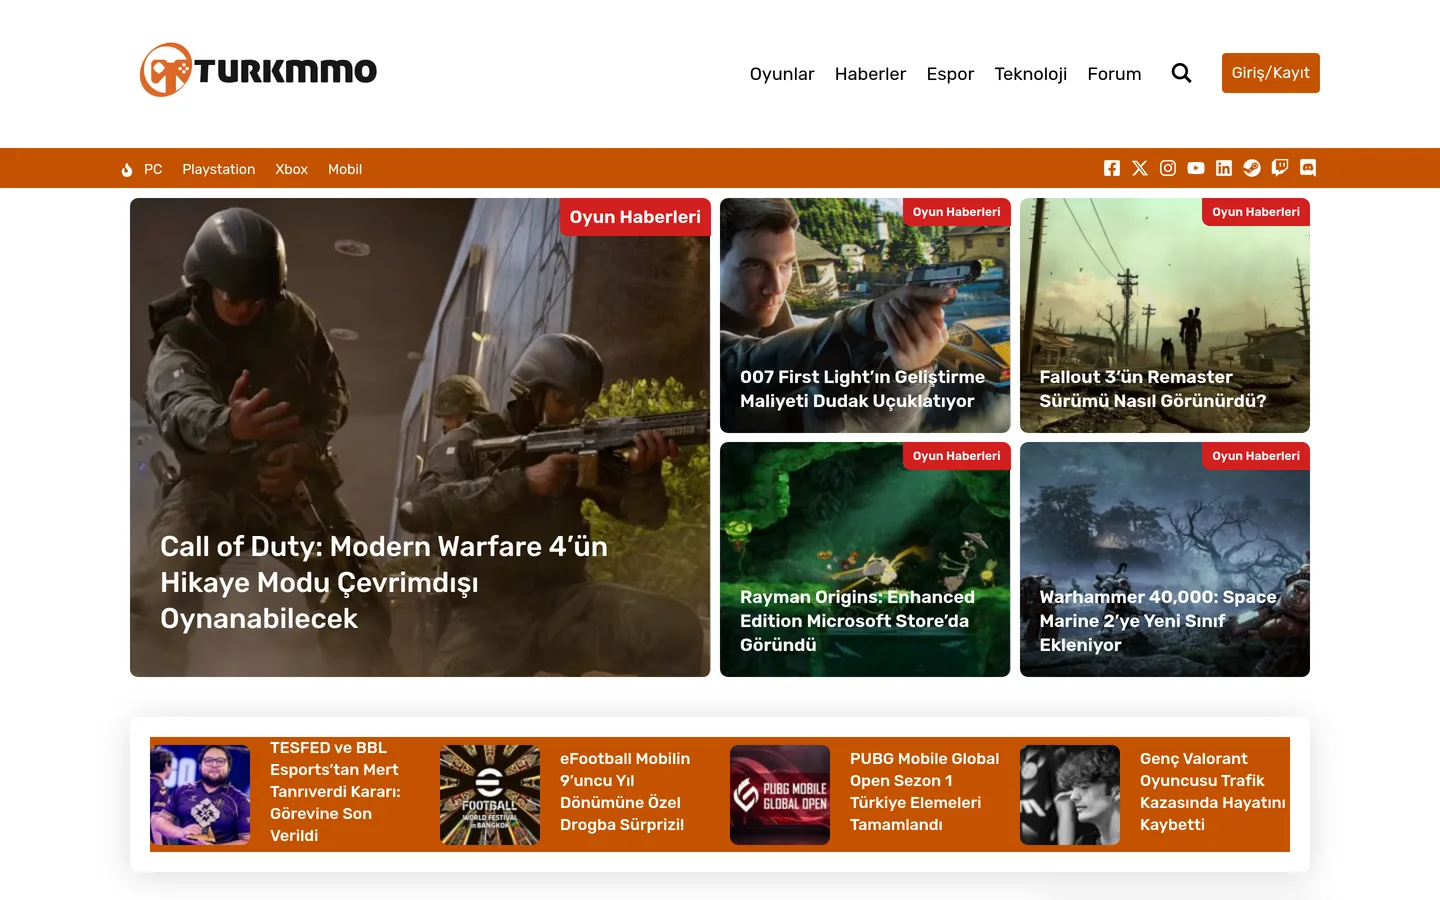This screenshot has height=900, width=1440.
Task: Open the Instagram icon
Action: [1168, 168]
